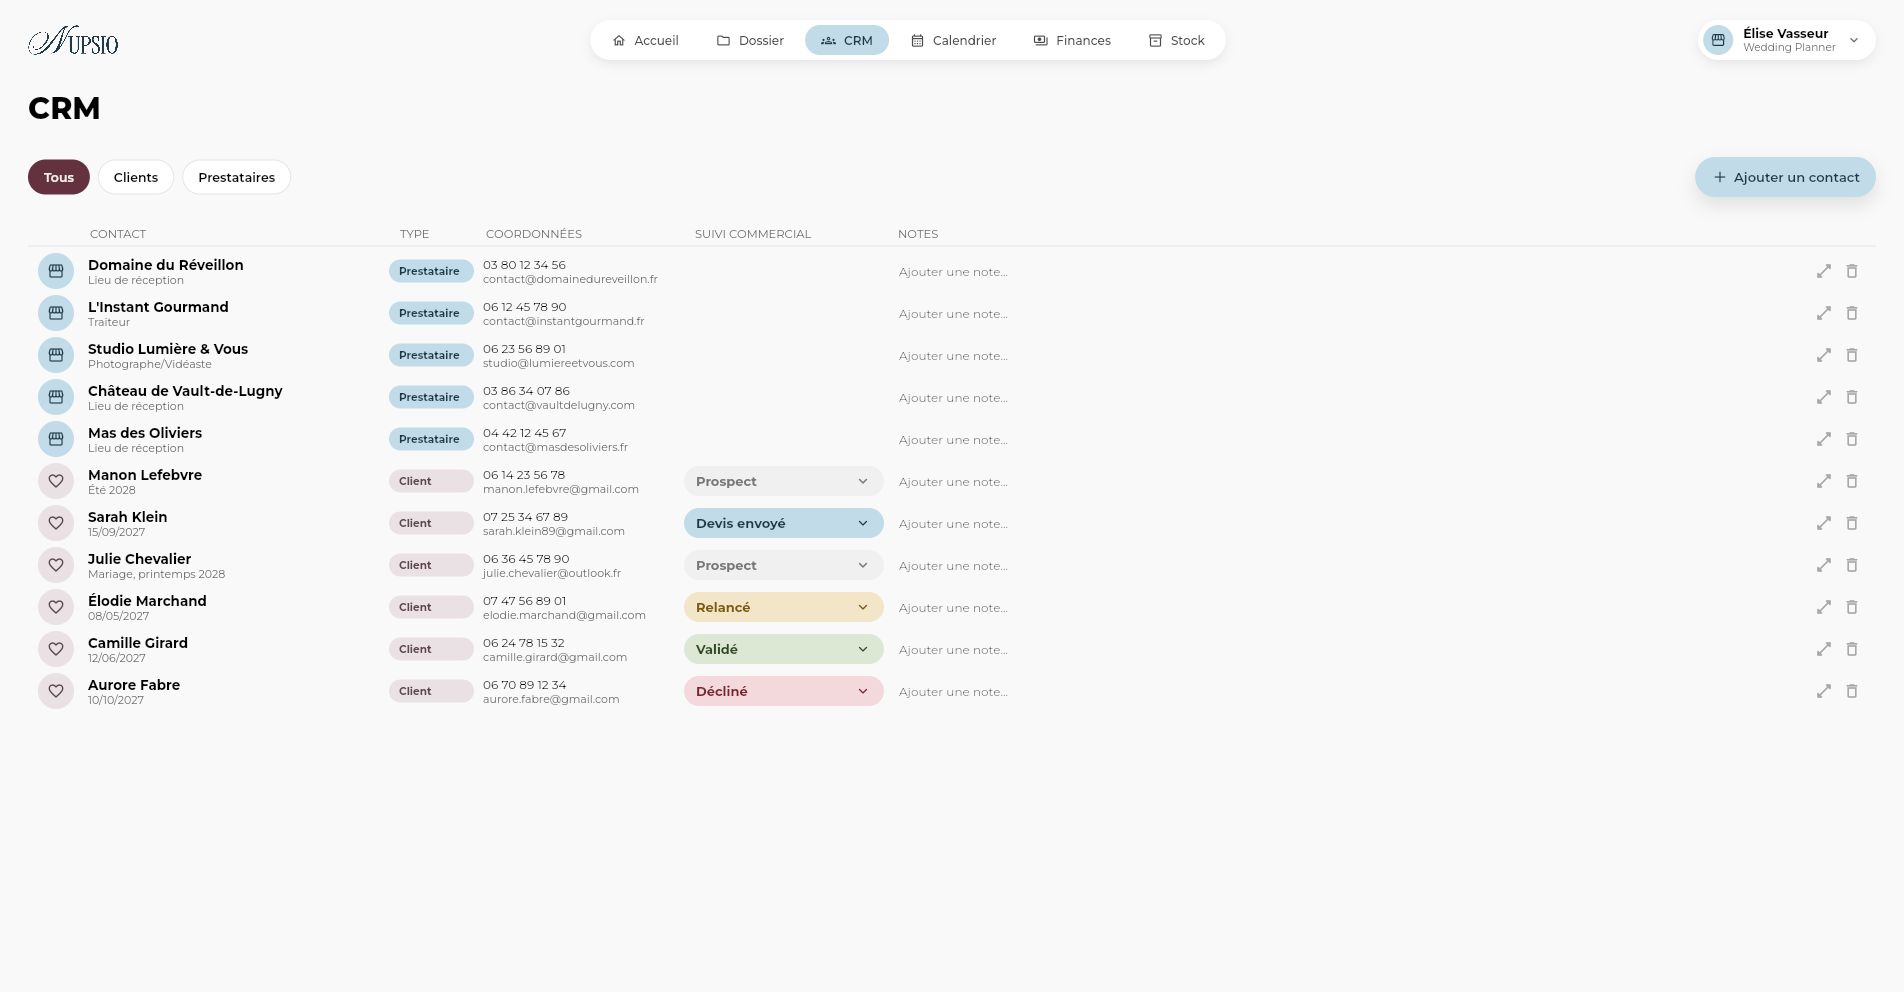The image size is (1904, 992).
Task: Delete the Mas des Oliviers contact
Action: point(1852,439)
